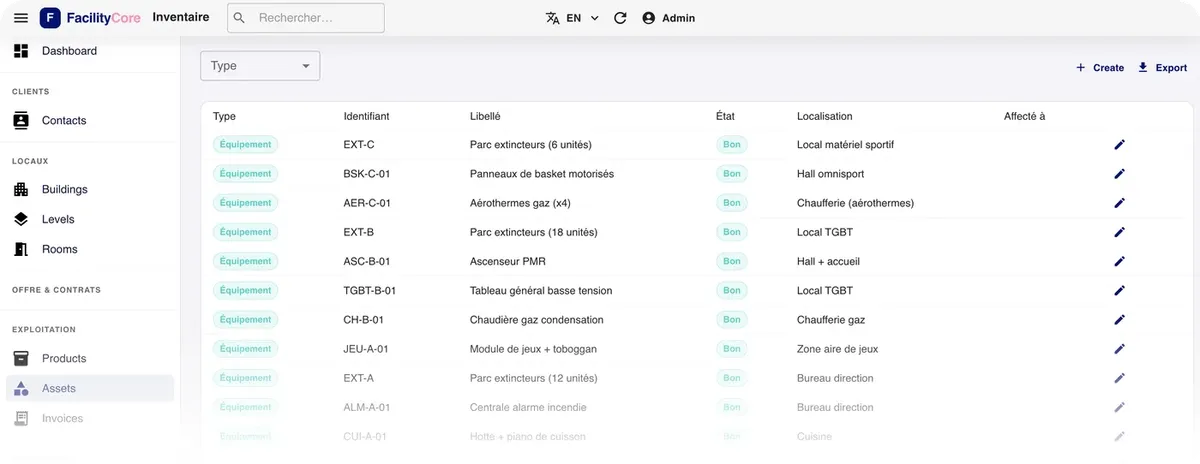
Task: Go to Contacts in the sidebar
Action: click(90, 120)
